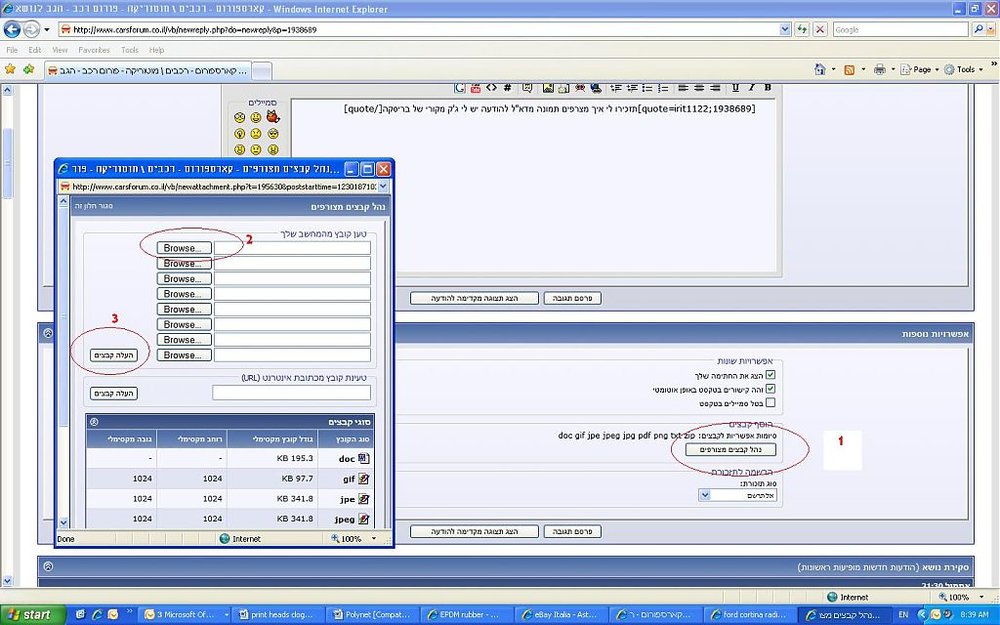
Task: Collapse the 'סוגי קבצים' table in popup
Action: point(94,422)
